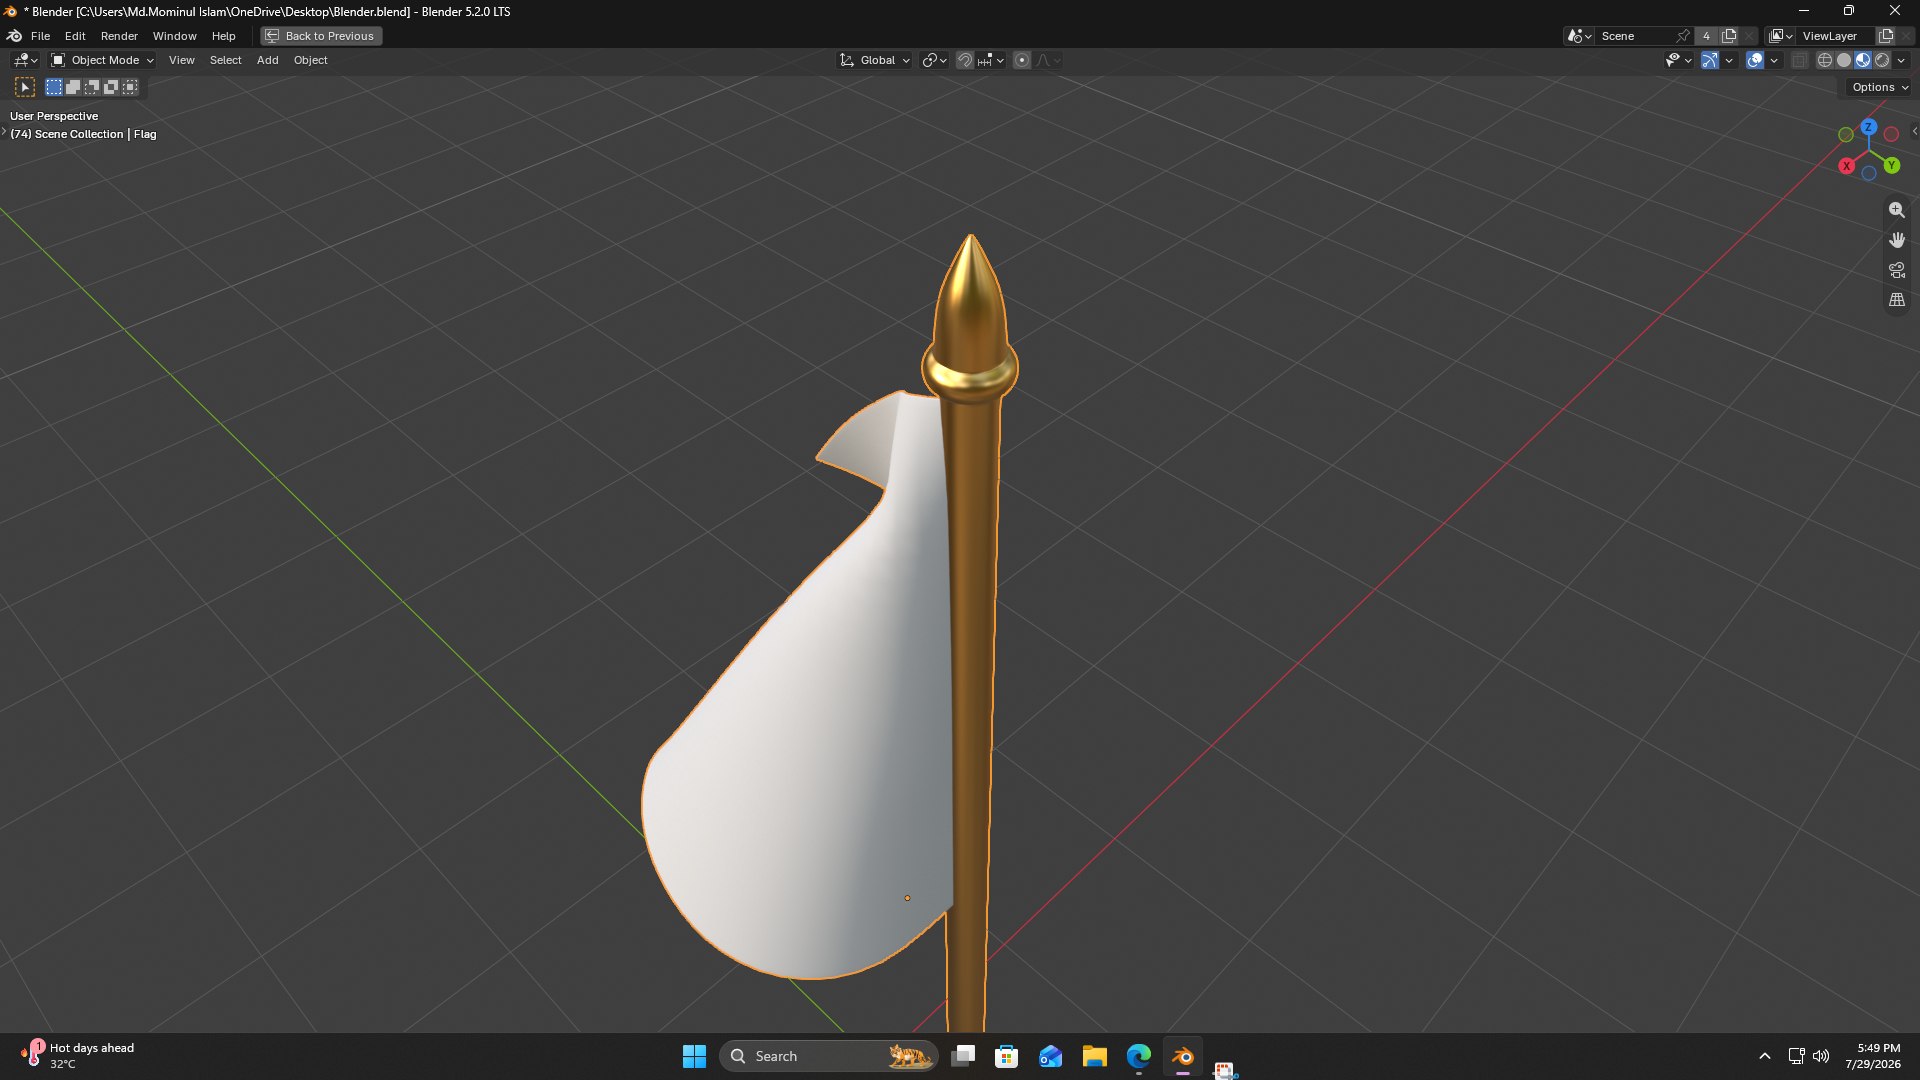Screen dimensions: 1920x1080
Task: Choose the Extend selection mode icon
Action: (x=73, y=88)
